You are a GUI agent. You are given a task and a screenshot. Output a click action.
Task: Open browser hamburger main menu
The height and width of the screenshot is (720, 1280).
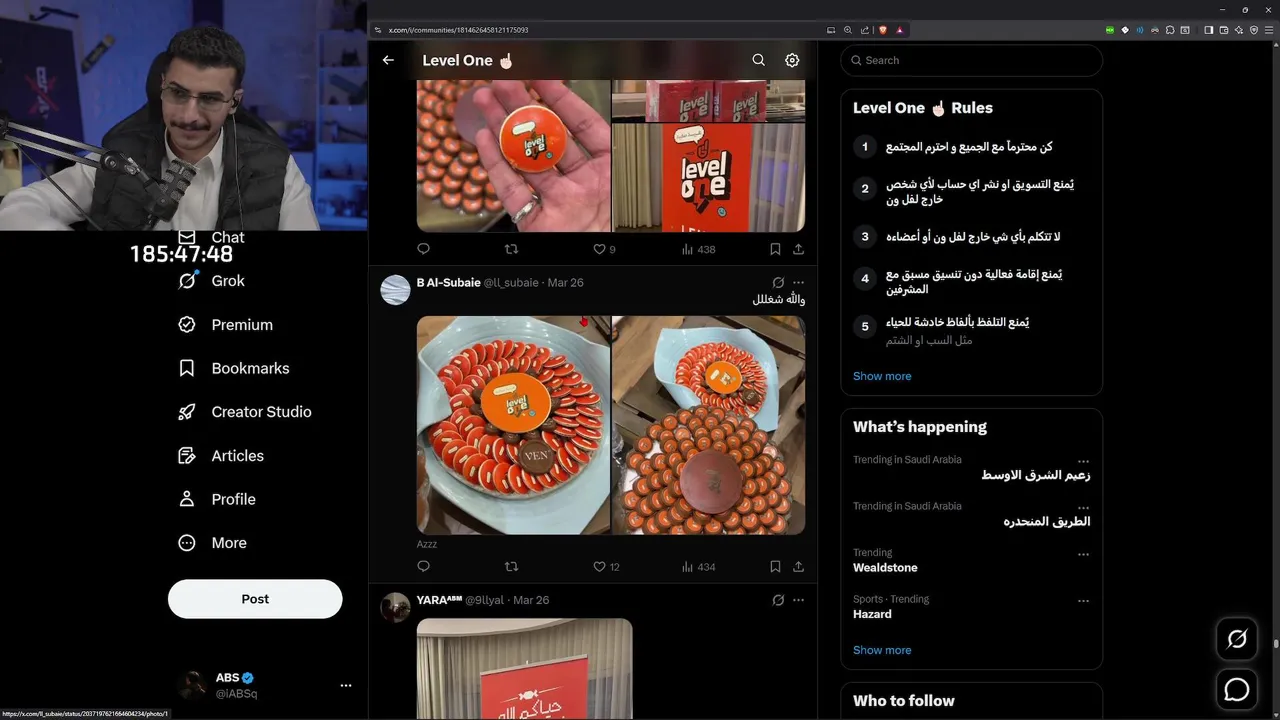[1269, 30]
